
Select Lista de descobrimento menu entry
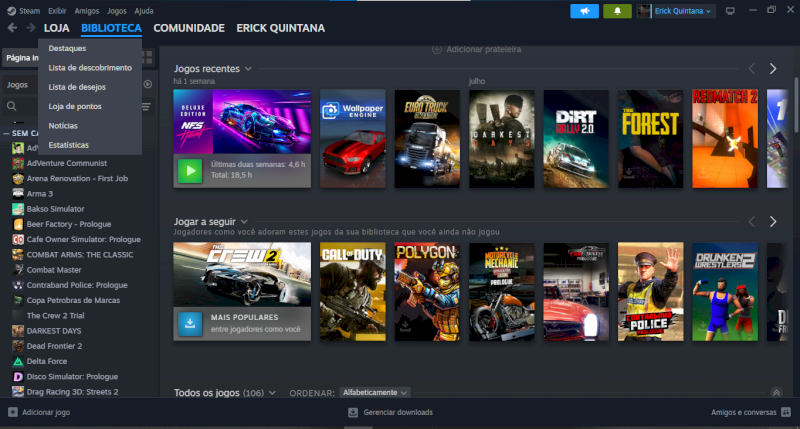[90, 67]
